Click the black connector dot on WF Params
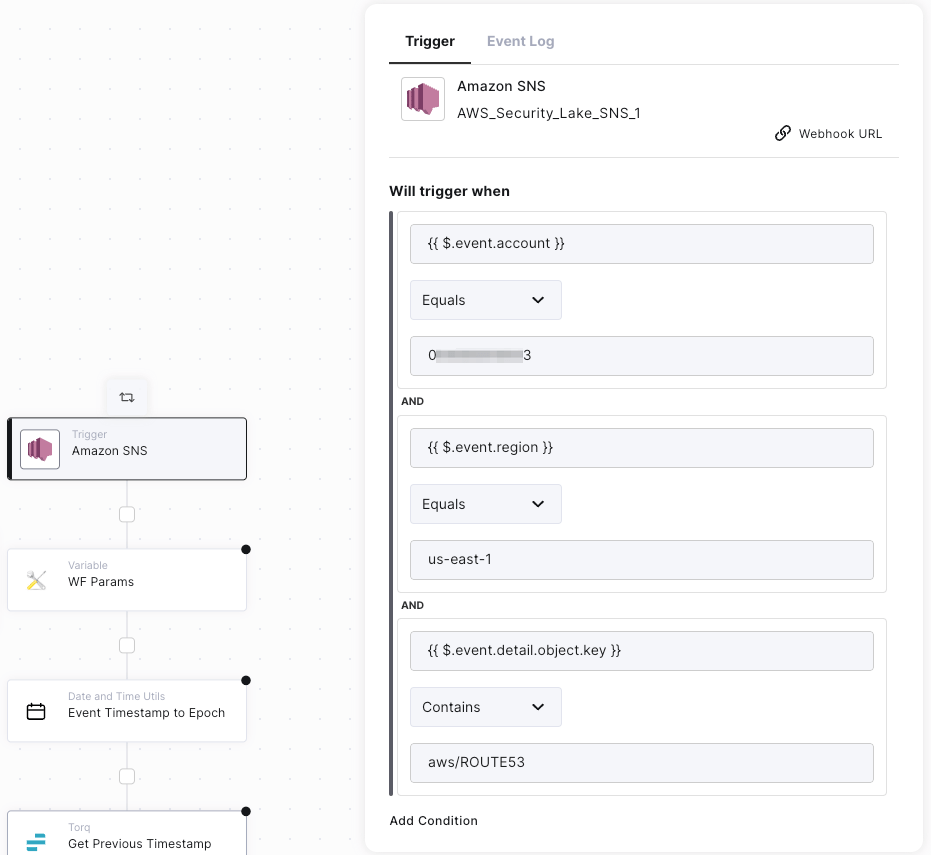 [246, 549]
